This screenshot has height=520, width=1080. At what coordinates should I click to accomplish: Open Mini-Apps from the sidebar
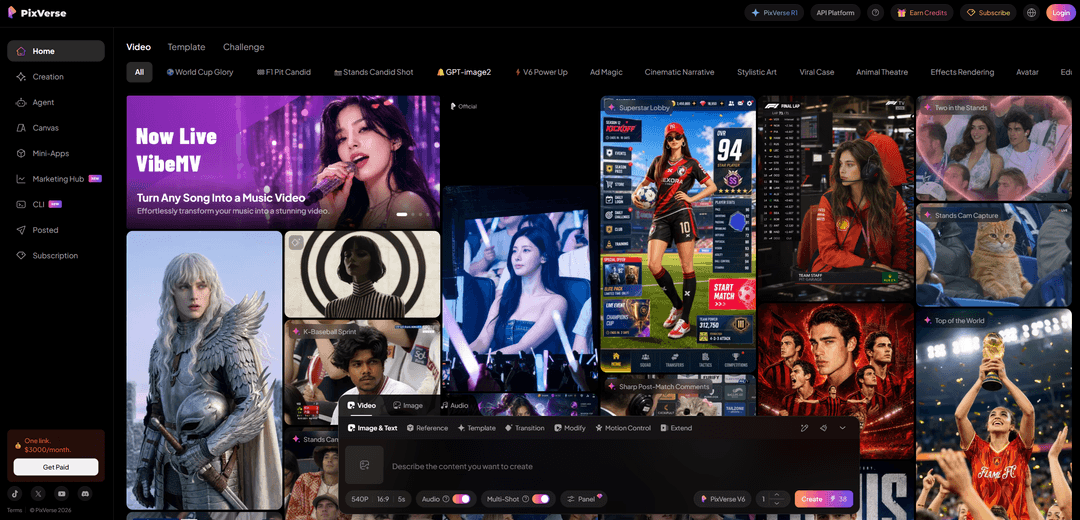coord(56,153)
